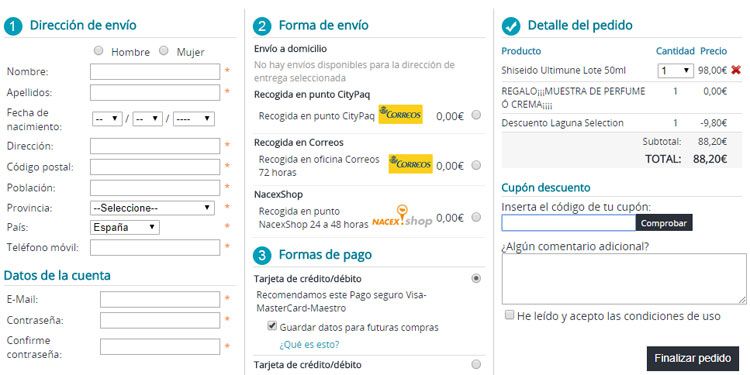
Task: Click the step 1 circle icon
Action: click(x=13, y=26)
